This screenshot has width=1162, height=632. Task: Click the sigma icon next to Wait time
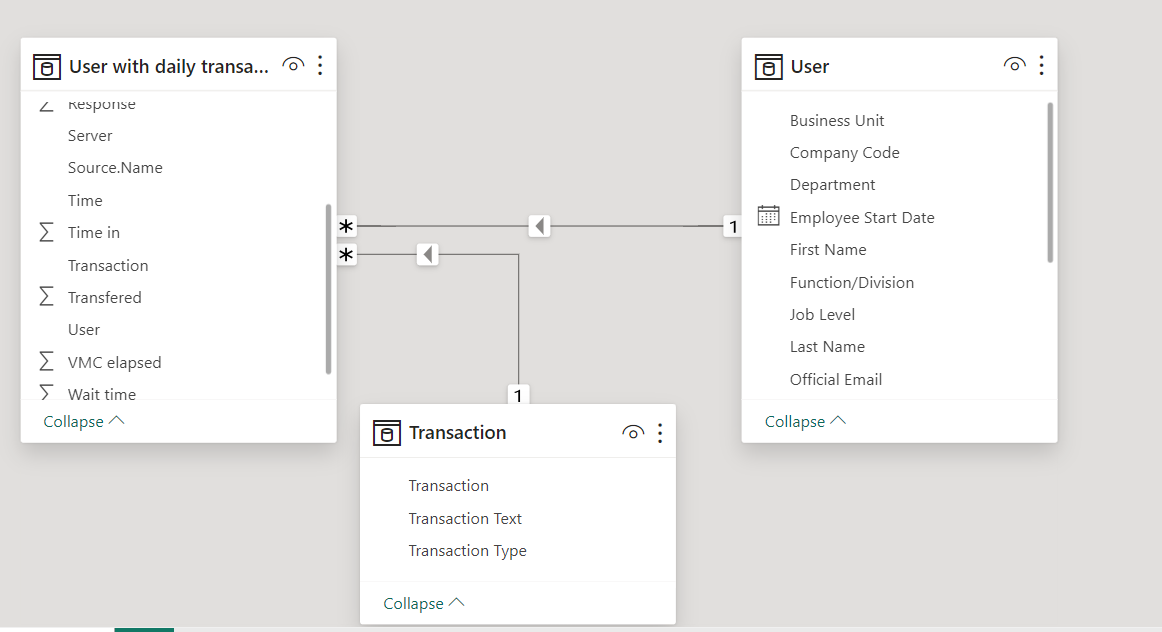[46, 393]
